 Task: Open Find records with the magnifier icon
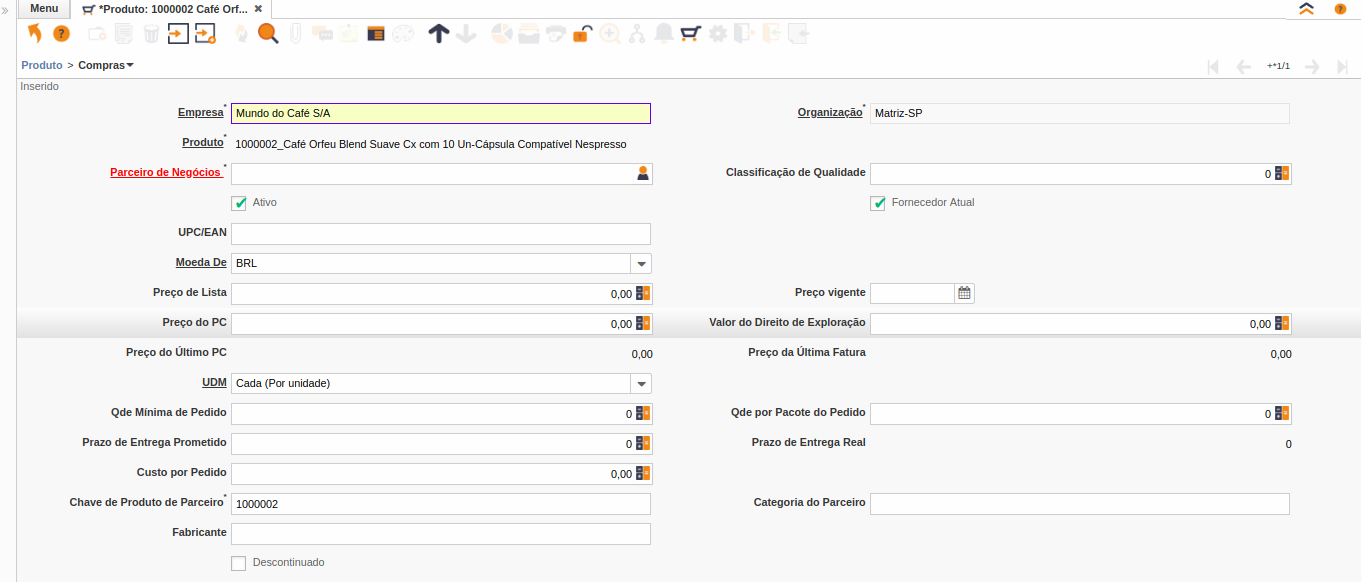[x=268, y=33]
